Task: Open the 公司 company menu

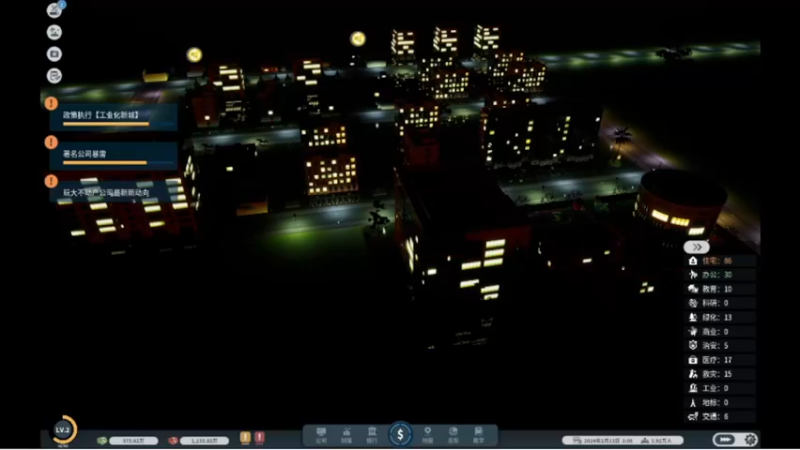Action: 321,435
